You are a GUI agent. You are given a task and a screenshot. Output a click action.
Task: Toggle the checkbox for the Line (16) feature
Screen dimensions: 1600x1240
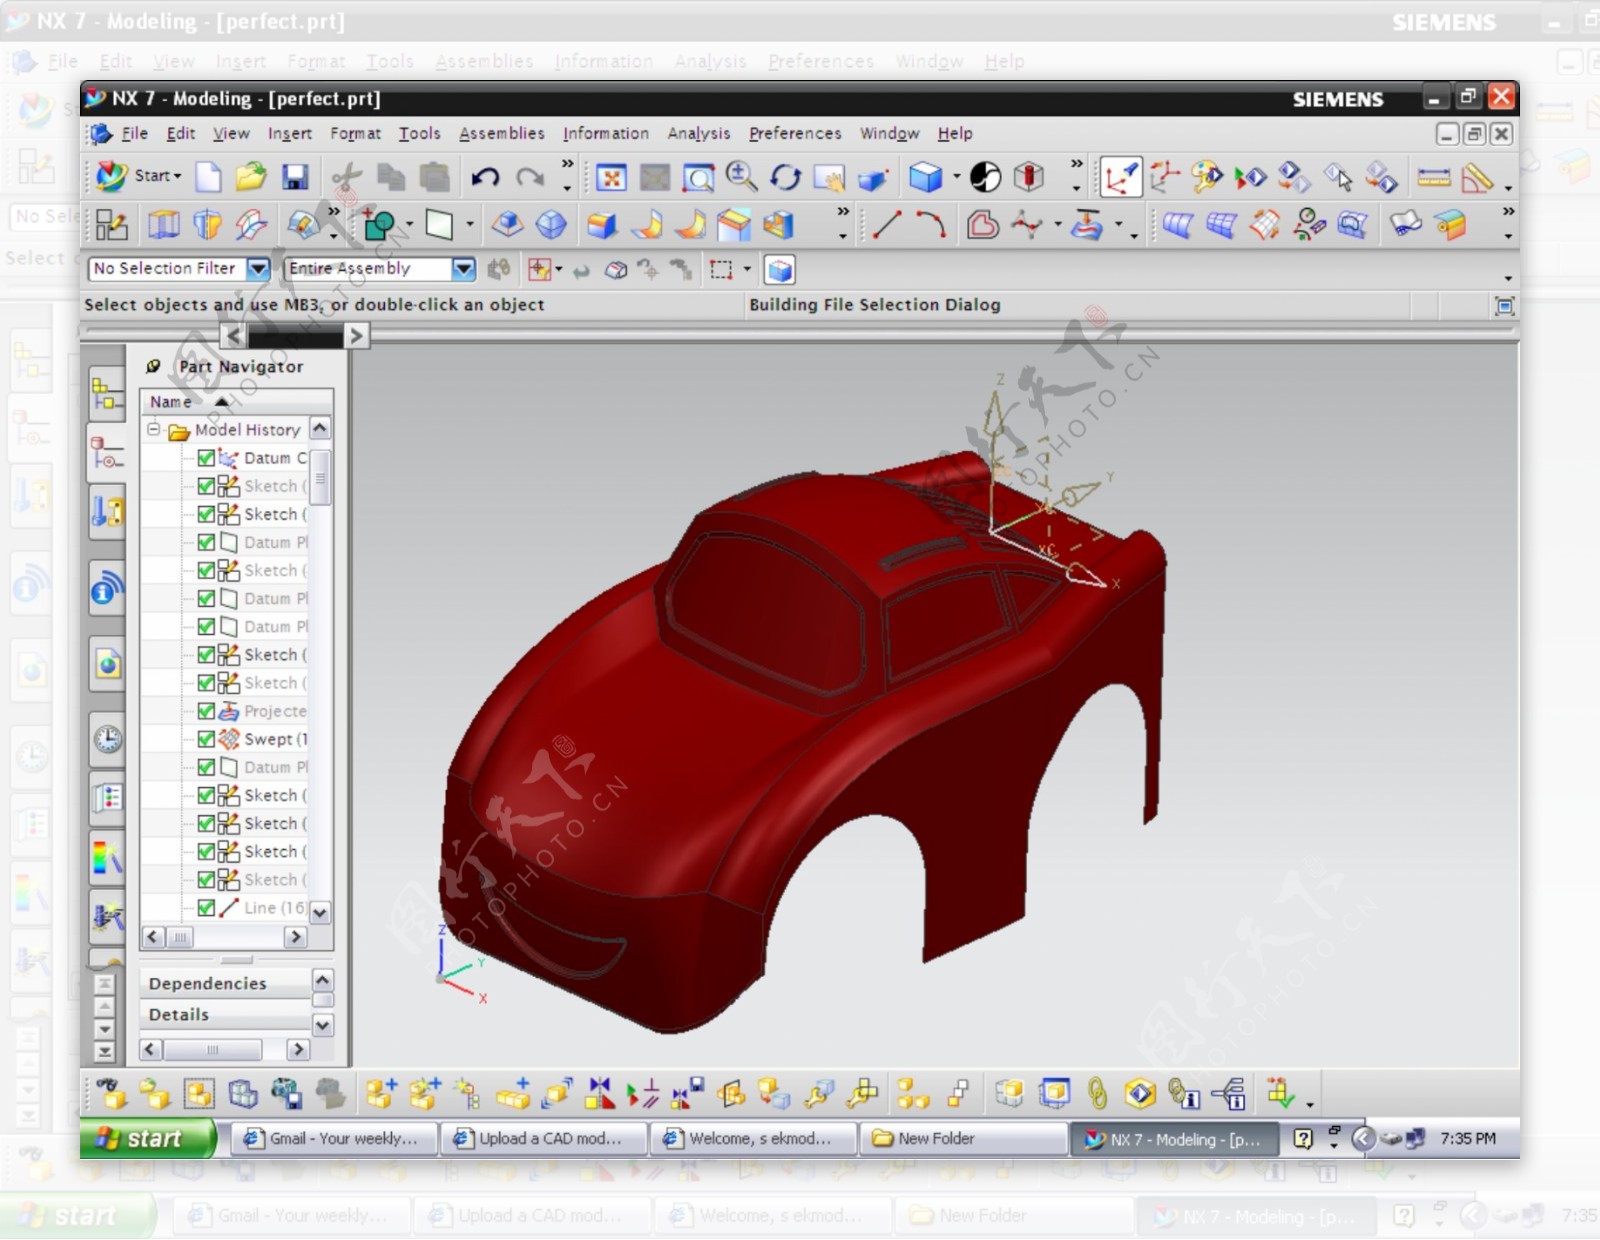click(206, 908)
